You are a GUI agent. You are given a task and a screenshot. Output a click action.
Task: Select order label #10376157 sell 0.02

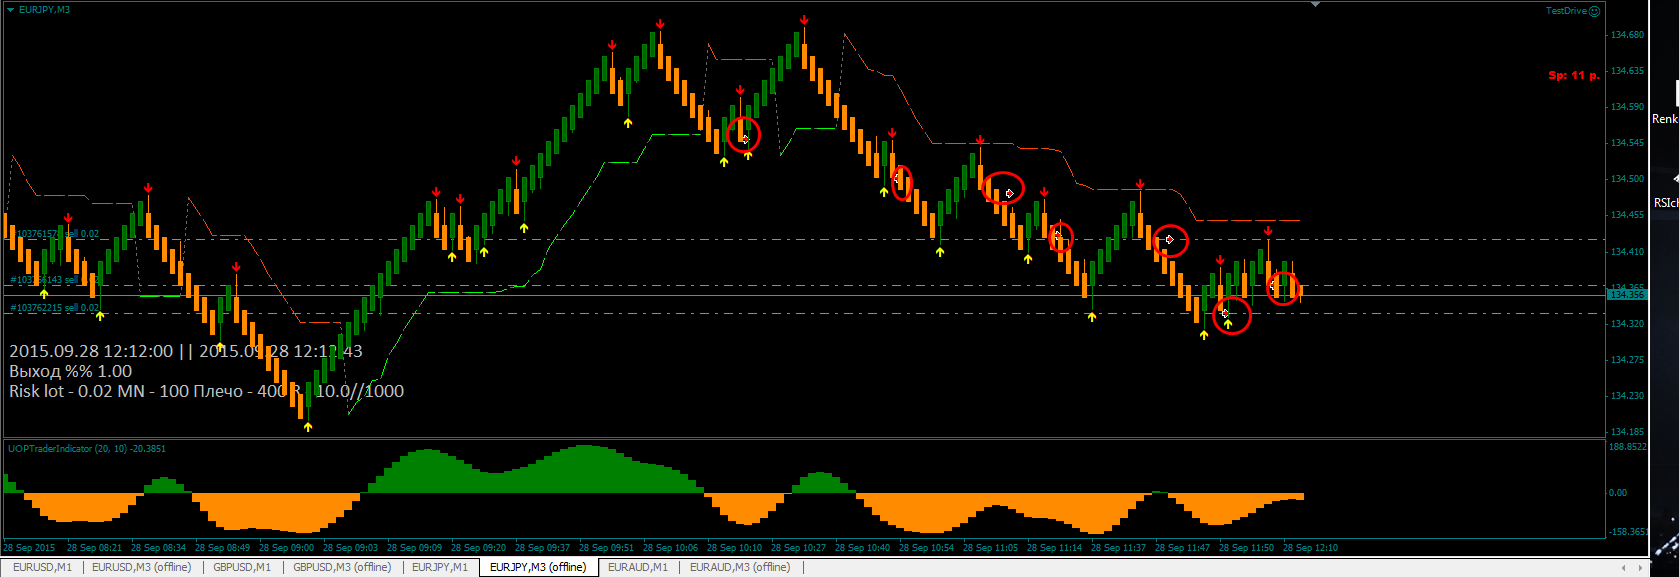tap(55, 234)
